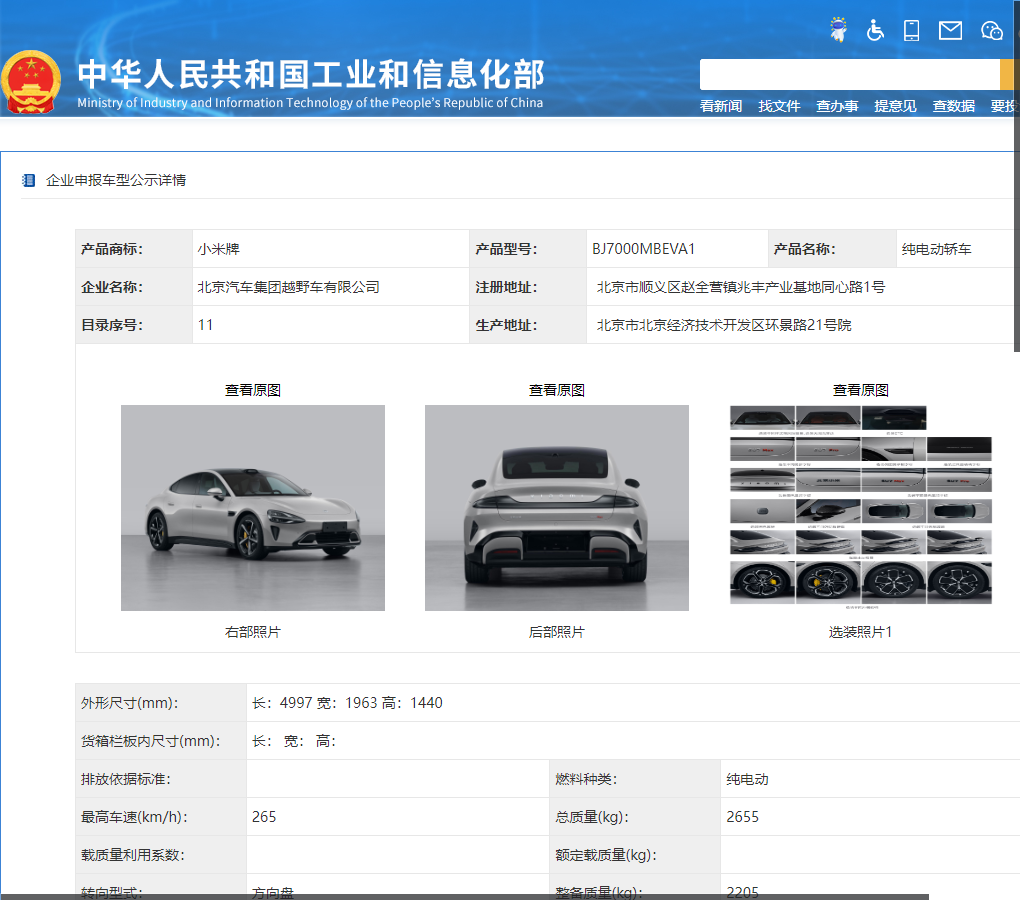Image resolution: width=1020 pixels, height=900 pixels.
Task: Click the caption 后部照片
Action: point(557,632)
